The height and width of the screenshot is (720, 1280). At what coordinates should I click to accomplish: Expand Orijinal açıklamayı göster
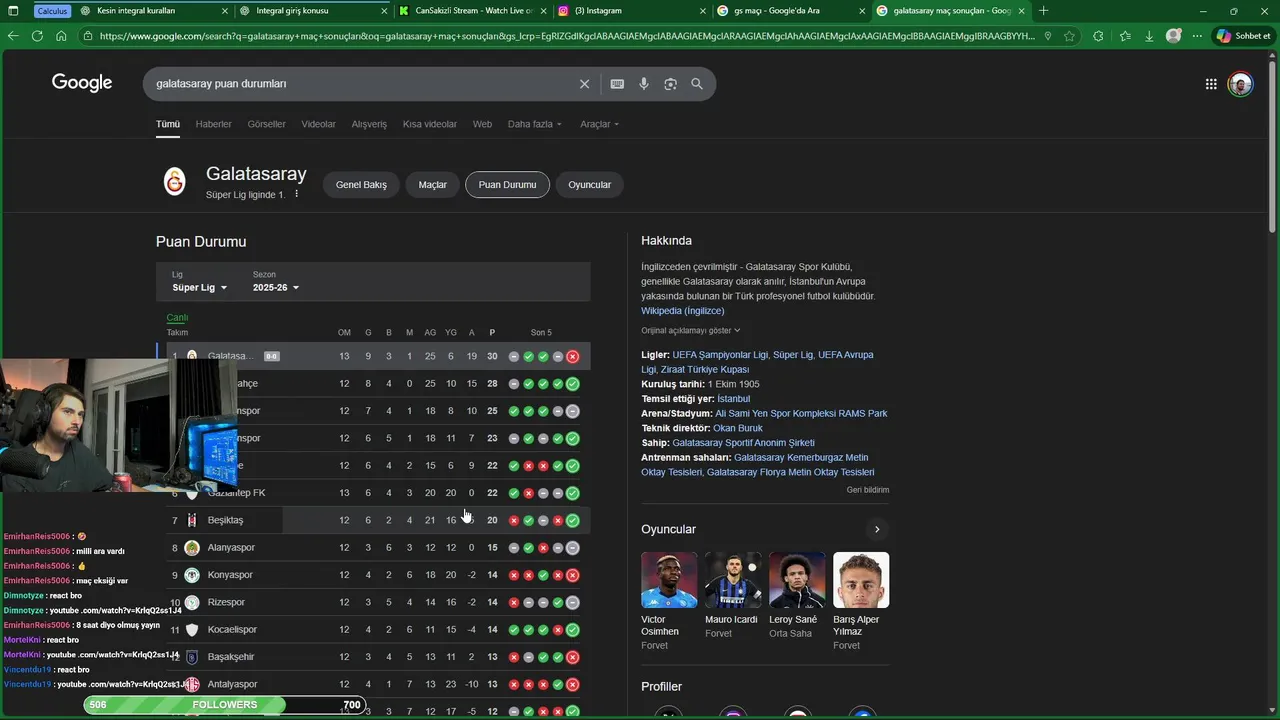(x=691, y=330)
